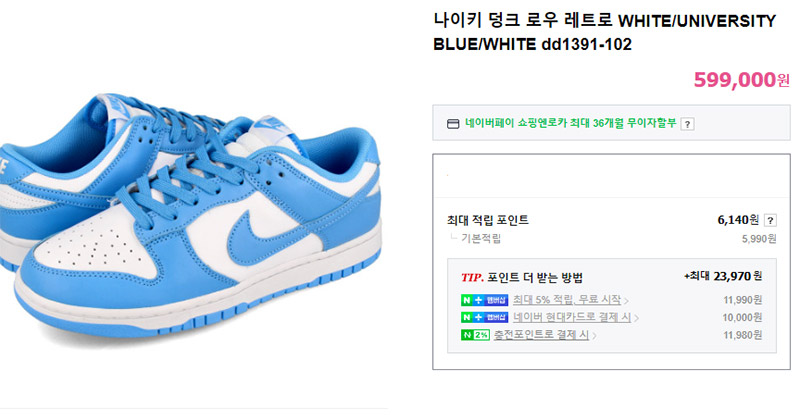The image size is (800, 420).
Task: Click the credit card icon beside Naver Pay text
Action: point(453,123)
